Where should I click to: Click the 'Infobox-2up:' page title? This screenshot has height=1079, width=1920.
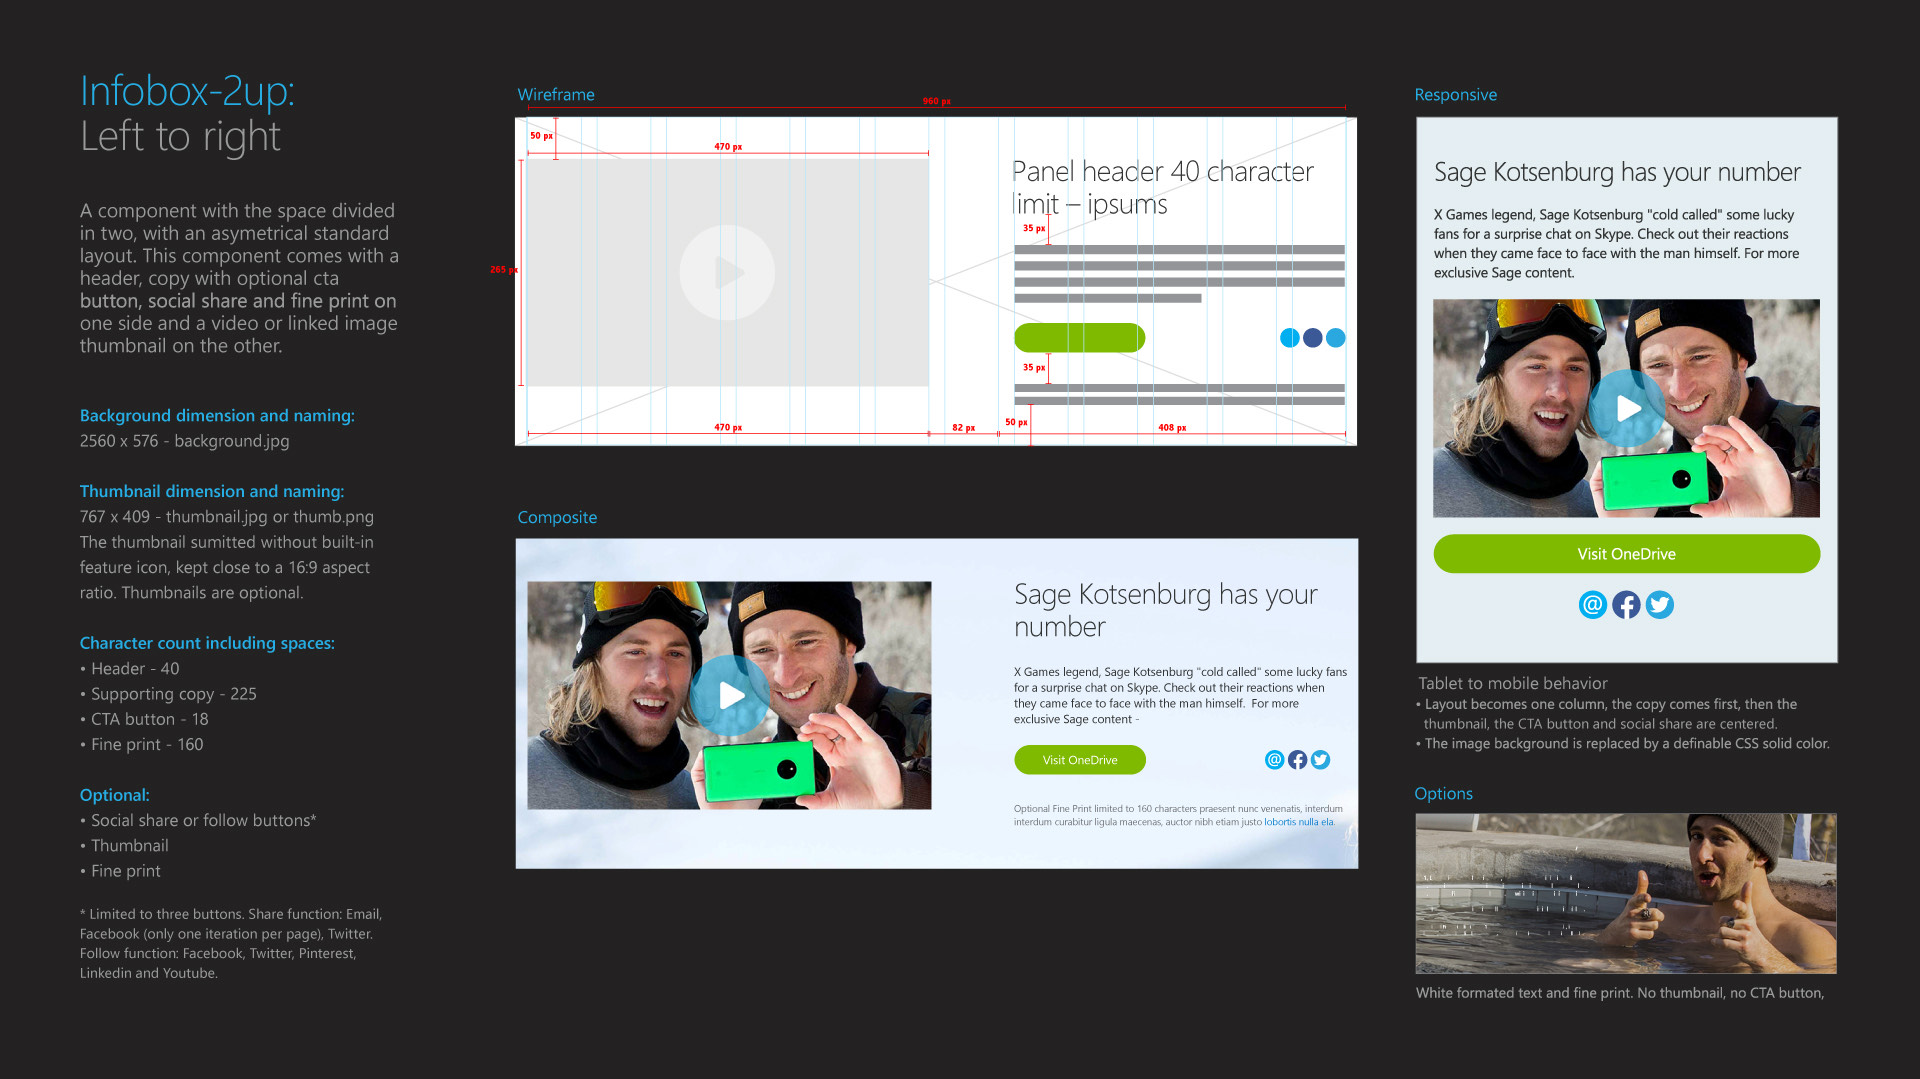[x=187, y=91]
